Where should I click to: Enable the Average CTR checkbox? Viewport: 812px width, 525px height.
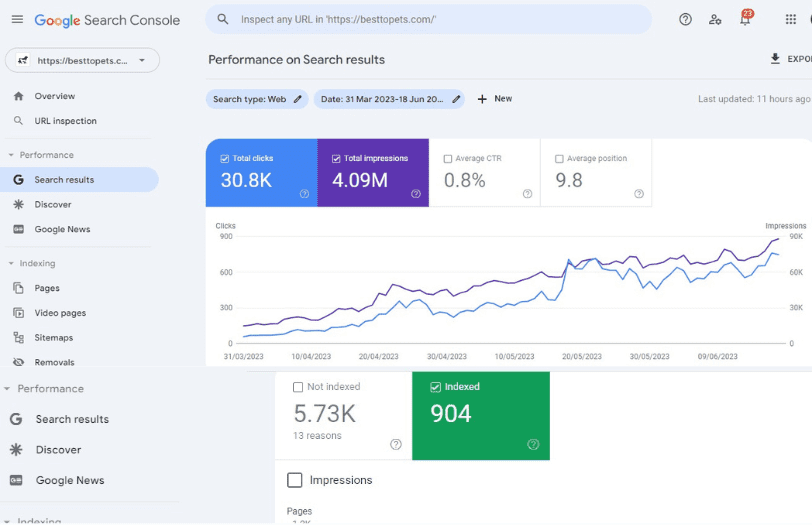[x=448, y=159]
